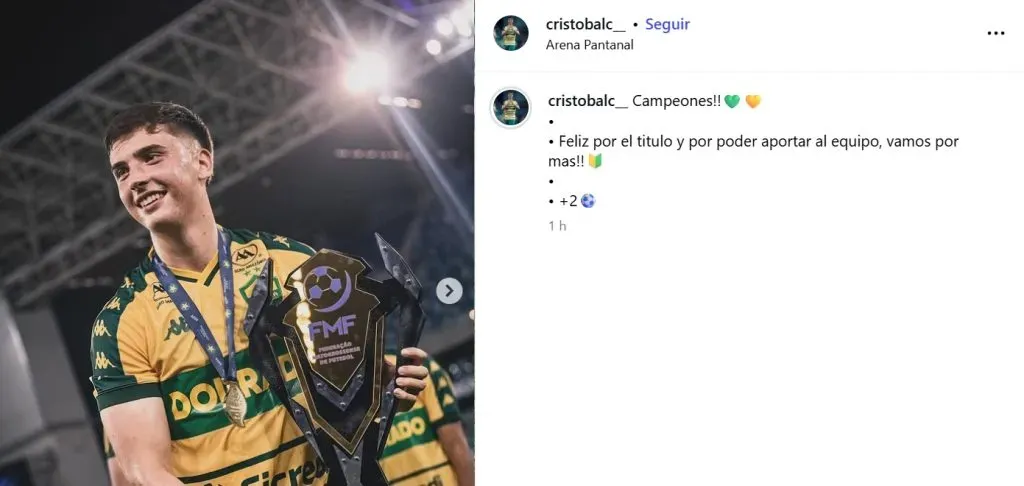The image size is (1024, 486).
Task: Click the '1 h' post timestamp
Action: point(557,226)
